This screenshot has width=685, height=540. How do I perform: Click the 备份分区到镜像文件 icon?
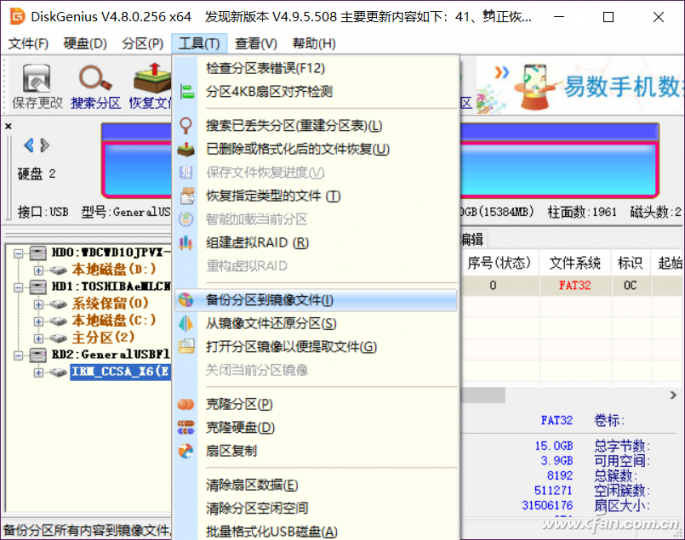pos(186,300)
